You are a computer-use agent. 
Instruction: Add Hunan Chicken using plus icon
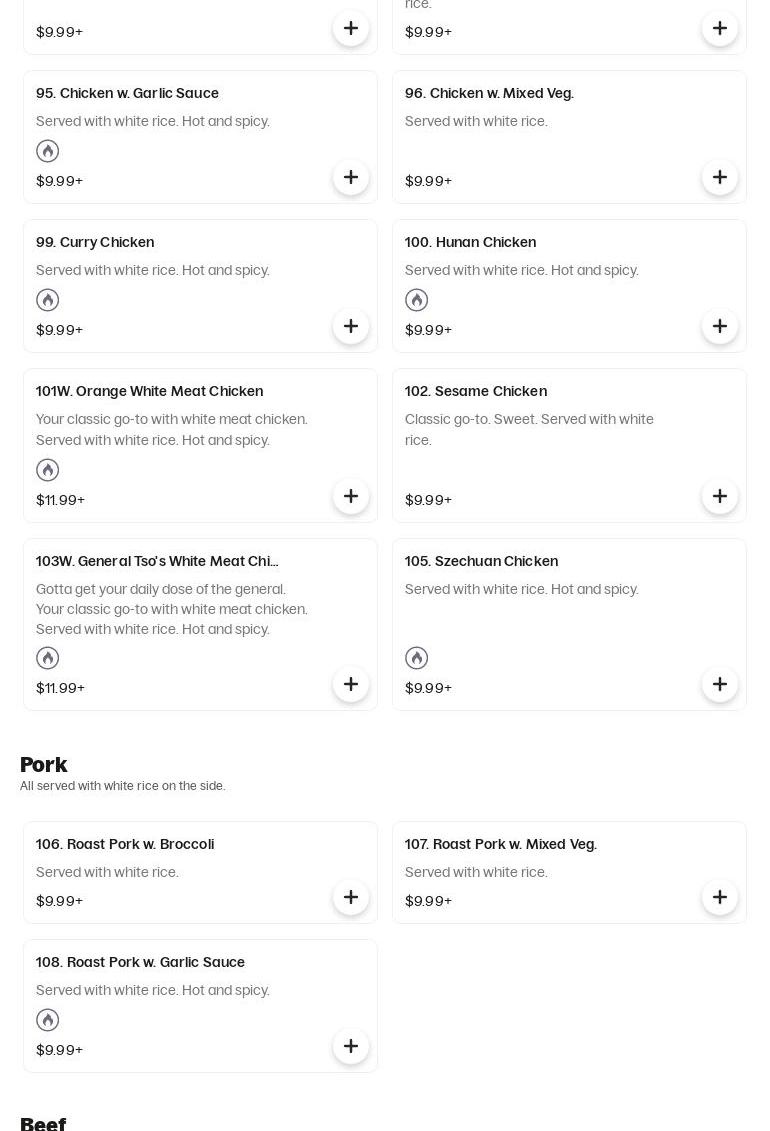(720, 327)
